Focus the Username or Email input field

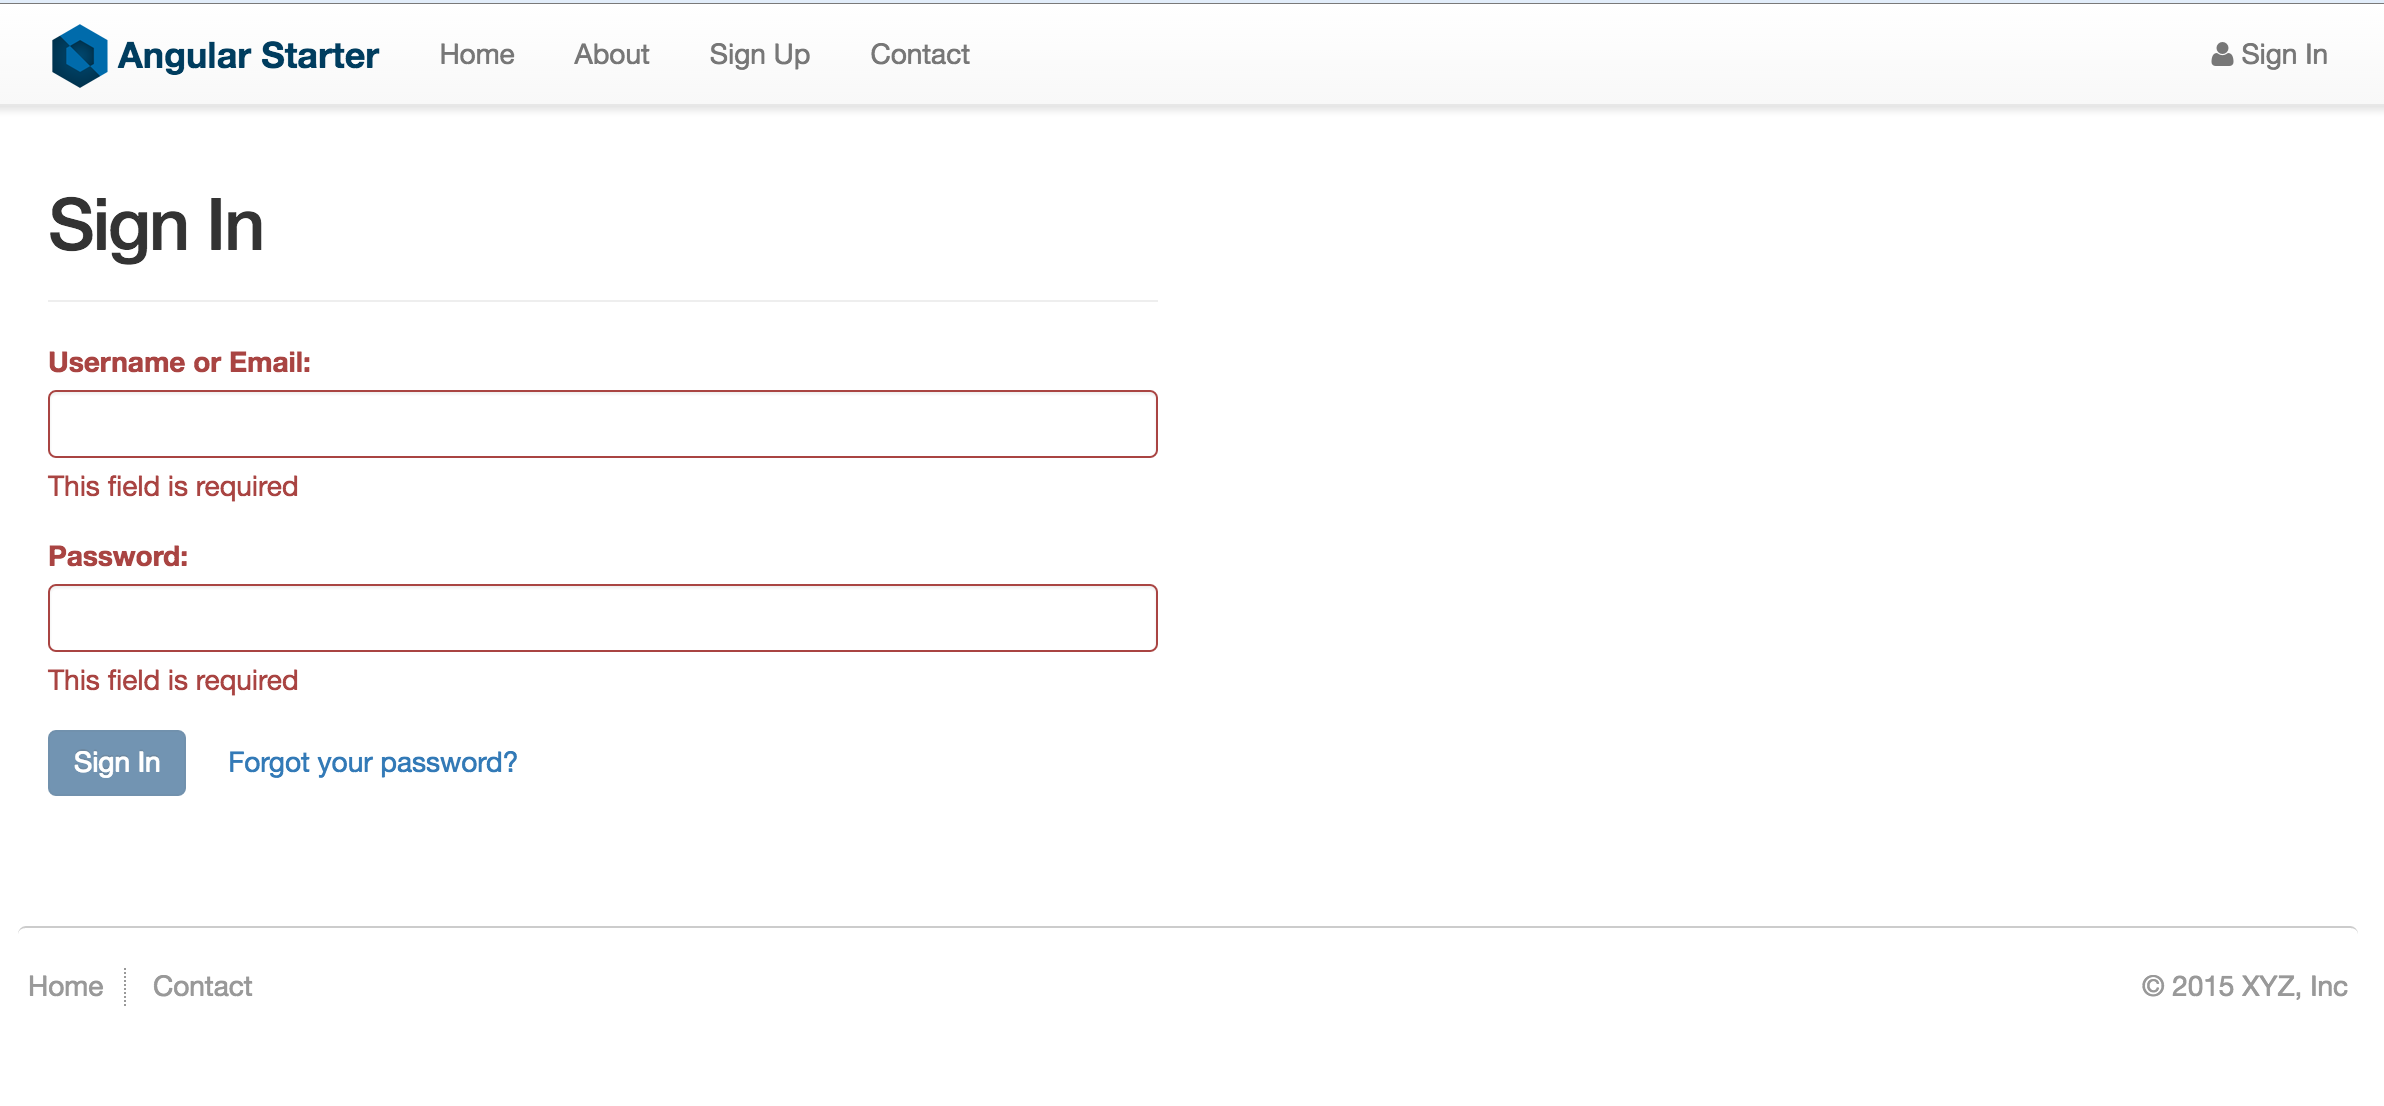(602, 424)
